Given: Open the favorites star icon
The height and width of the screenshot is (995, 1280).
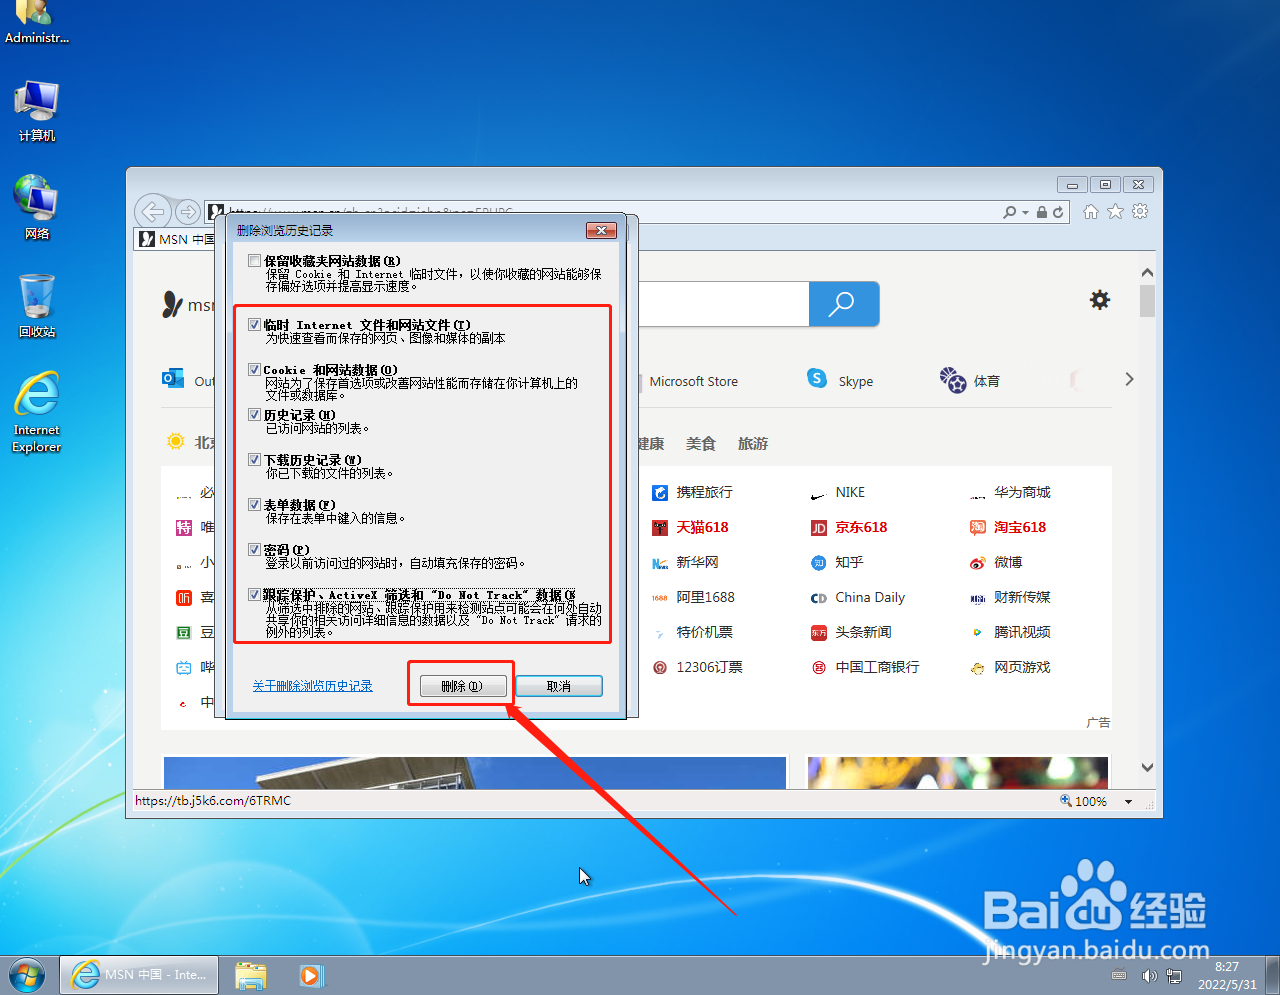Looking at the screenshot, I should click(x=1115, y=211).
